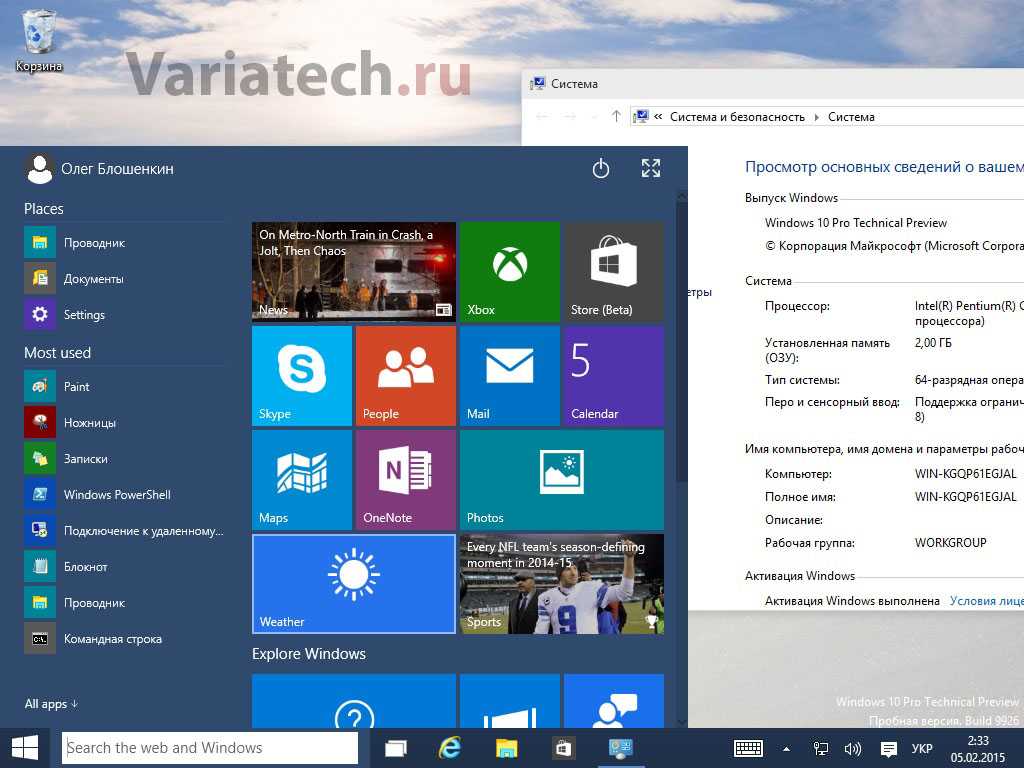Select Windows 10 Pro Technical Preview edition text
This screenshot has width=1024, height=768.
[856, 223]
